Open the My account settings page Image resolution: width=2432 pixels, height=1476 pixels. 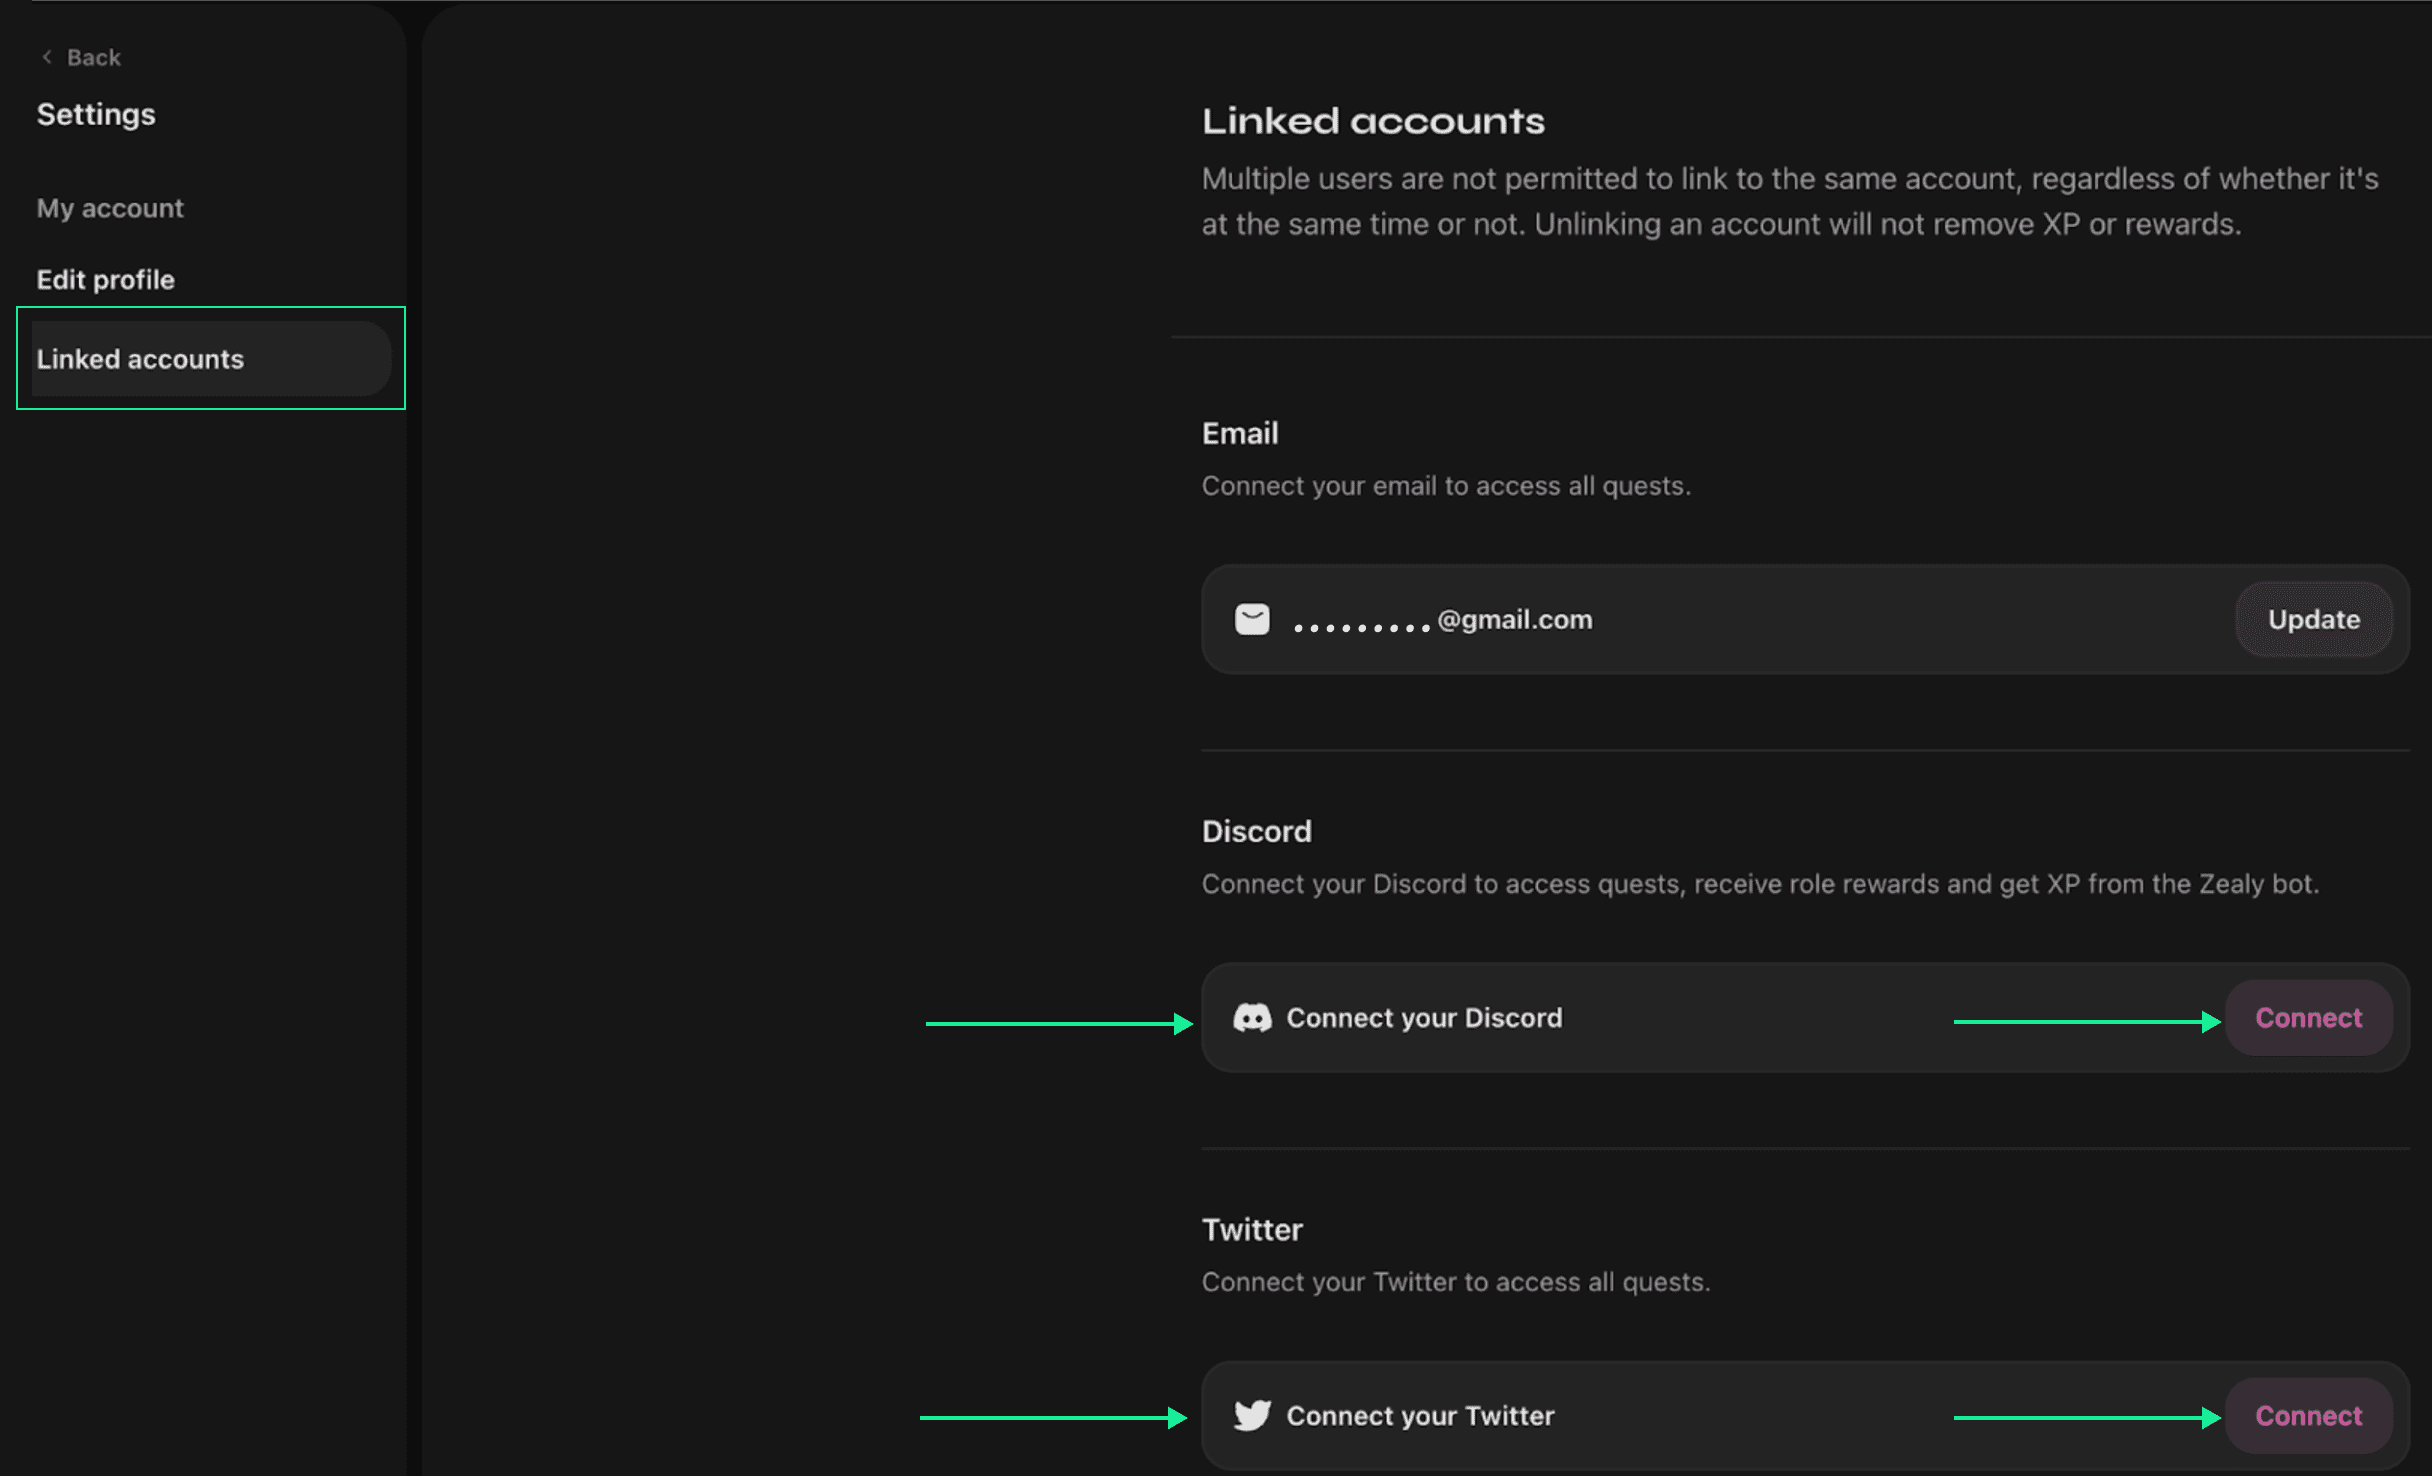click(x=110, y=208)
